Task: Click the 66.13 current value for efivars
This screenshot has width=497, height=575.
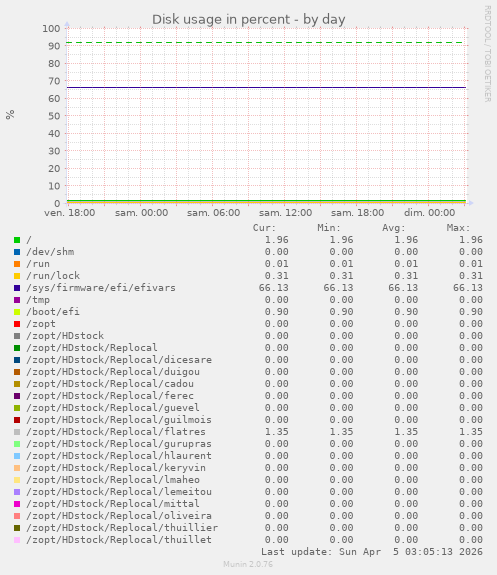Action: [x=274, y=288]
